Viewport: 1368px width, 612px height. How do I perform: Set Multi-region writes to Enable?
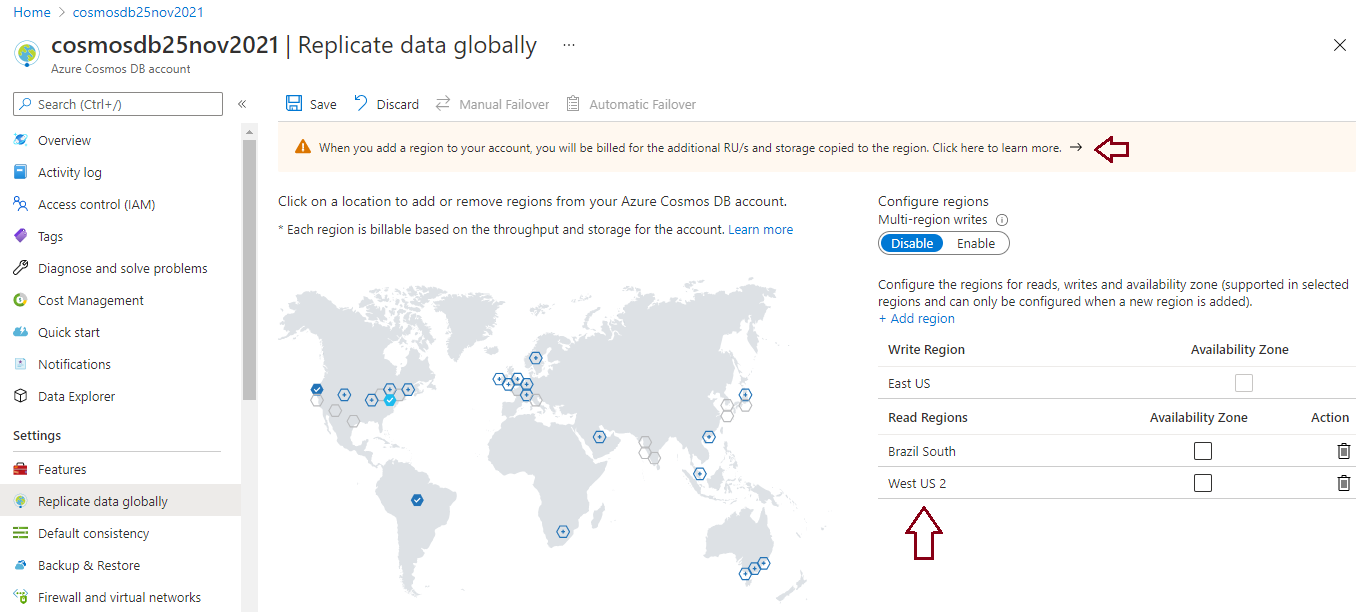point(976,243)
